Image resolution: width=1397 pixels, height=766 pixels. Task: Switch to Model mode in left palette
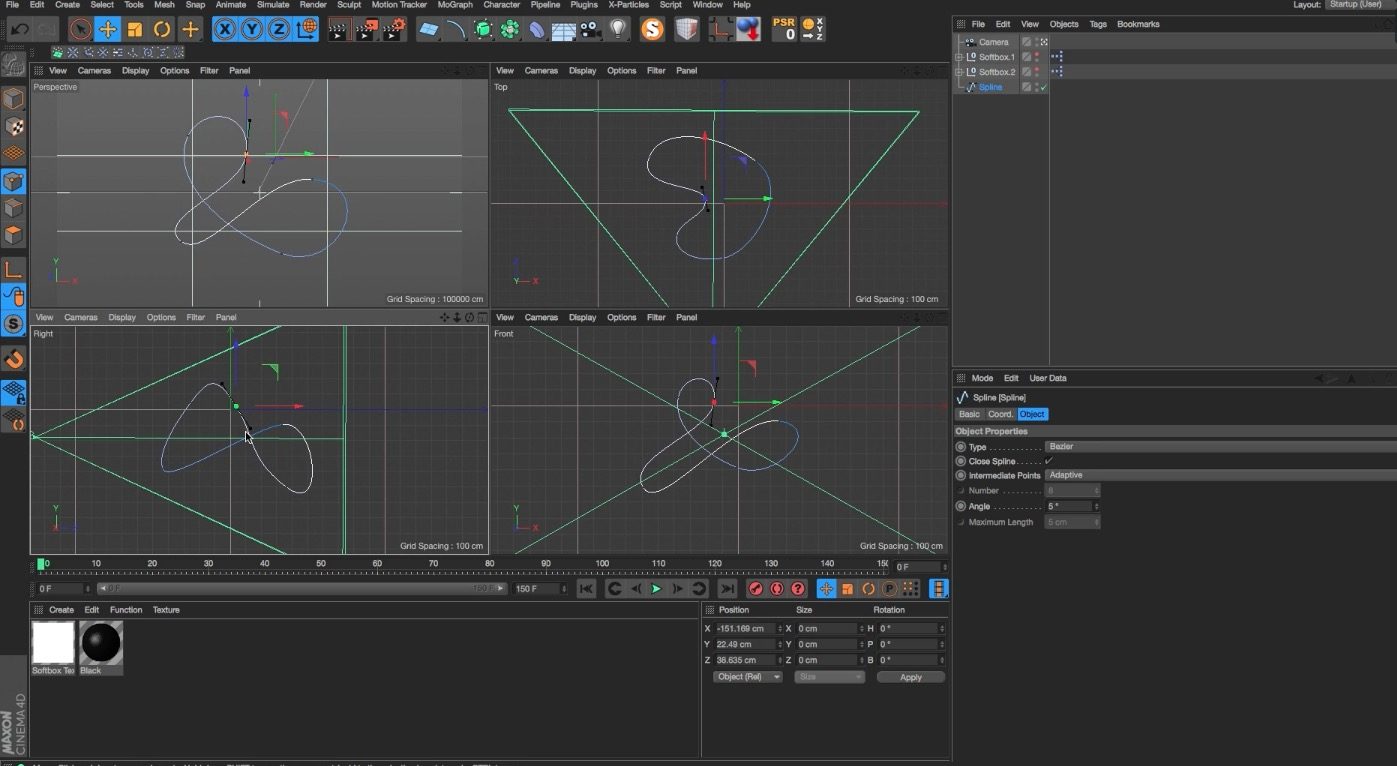pyautogui.click(x=13, y=99)
